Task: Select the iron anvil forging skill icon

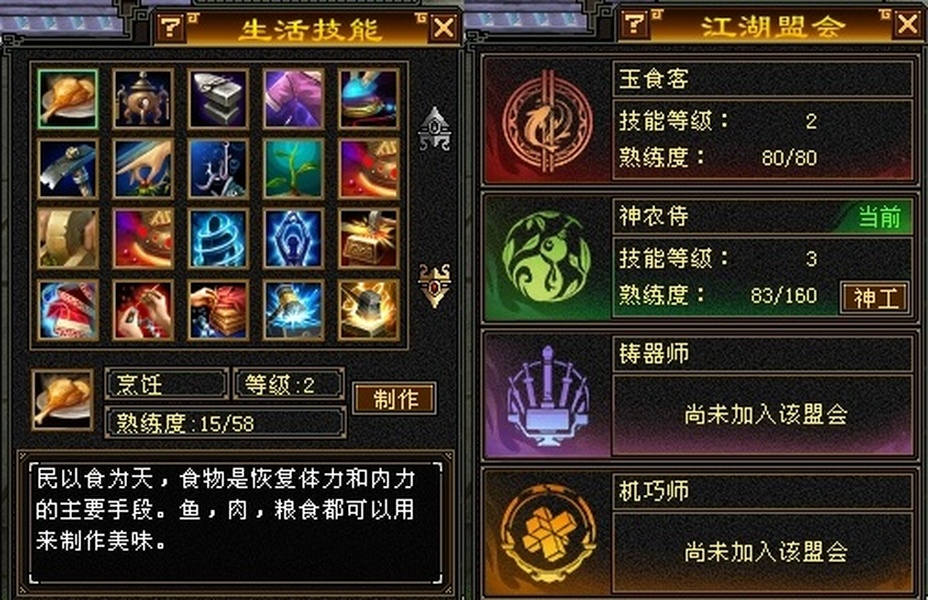Action: pos(218,99)
